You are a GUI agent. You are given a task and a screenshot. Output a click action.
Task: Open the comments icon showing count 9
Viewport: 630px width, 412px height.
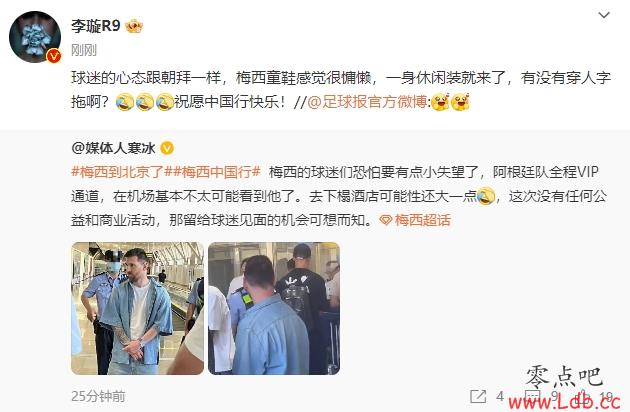coord(533,396)
